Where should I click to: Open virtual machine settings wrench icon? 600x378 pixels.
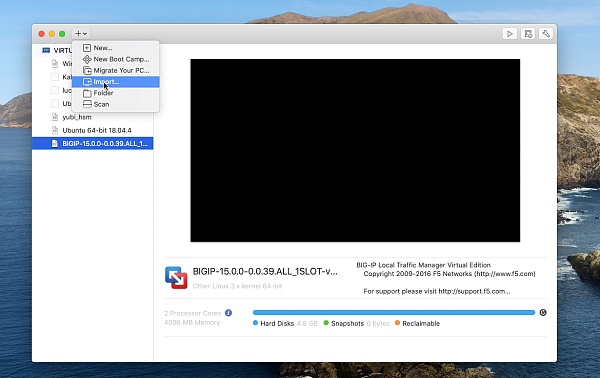tap(546, 34)
